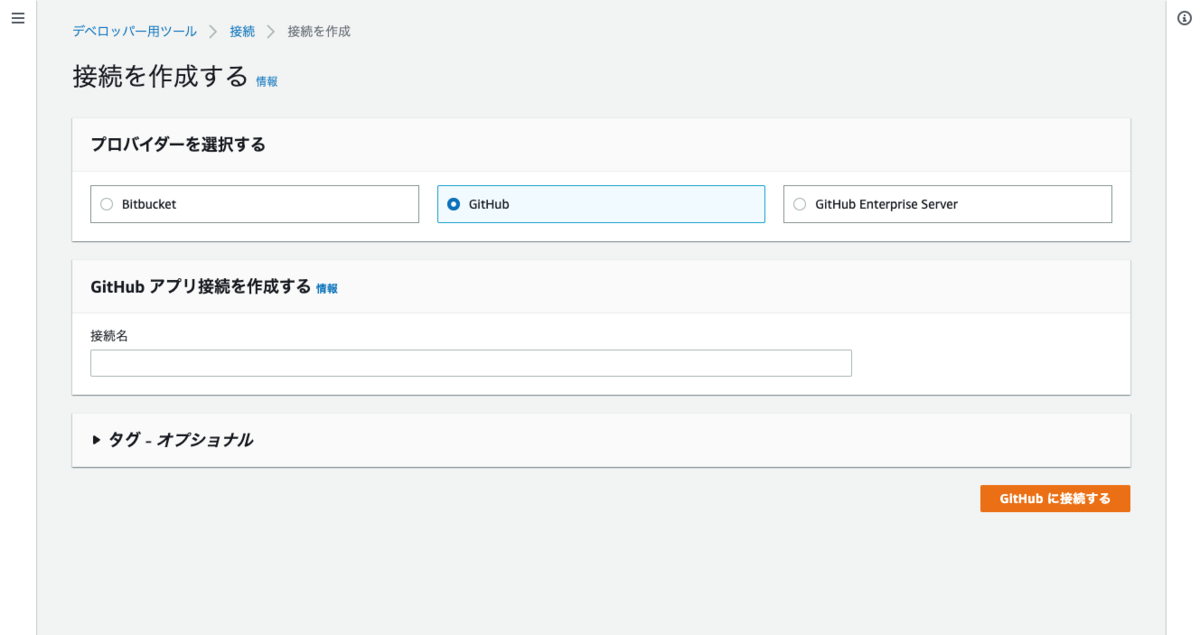Go to デベロッパー用ツール breadcrumb
Image resolution: width=1200 pixels, height=635 pixels.
[x=134, y=31]
